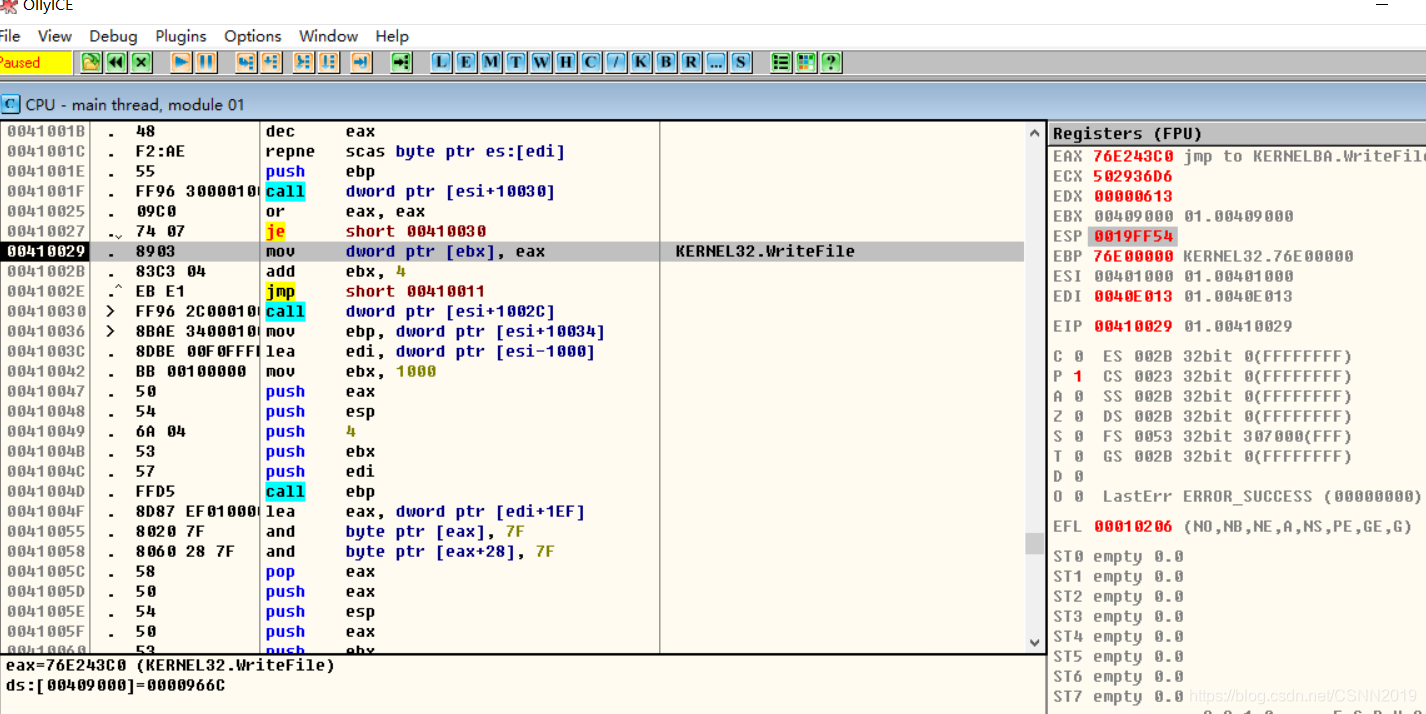
Task: Click the disassembly scrollbar up arrow
Action: [x=1035, y=132]
